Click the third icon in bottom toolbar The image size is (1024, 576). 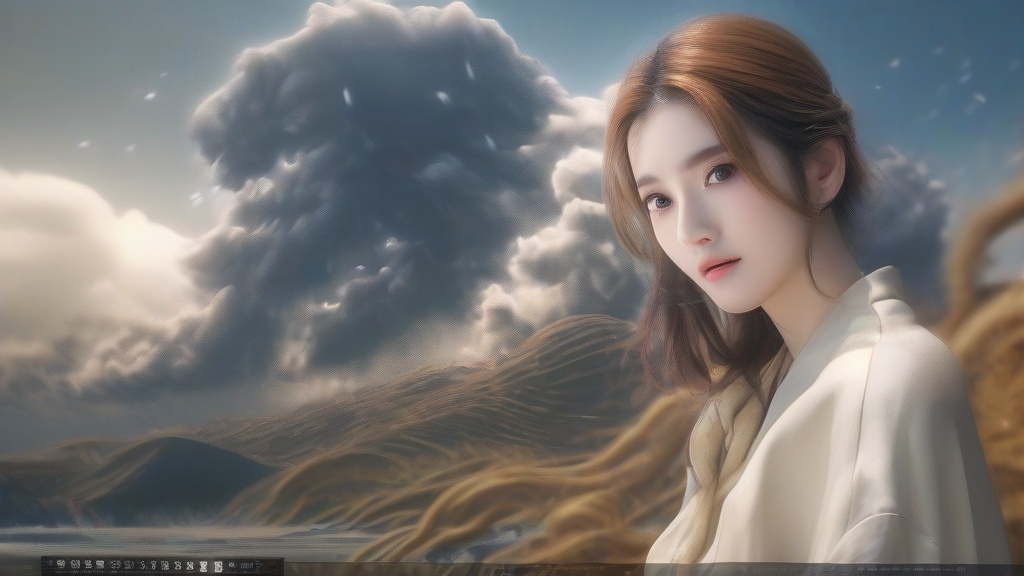point(75,565)
